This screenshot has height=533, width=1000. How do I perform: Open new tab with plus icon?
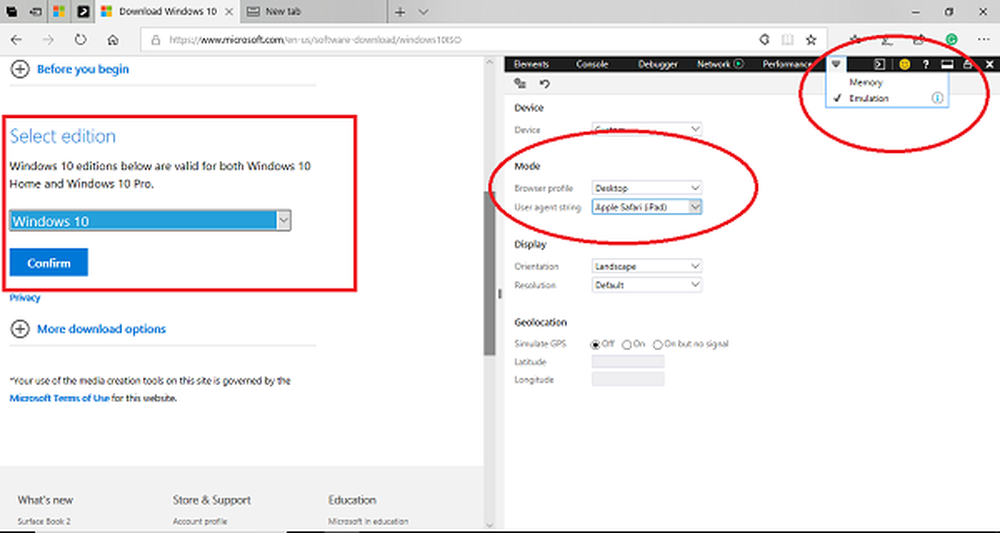pyautogui.click(x=400, y=11)
